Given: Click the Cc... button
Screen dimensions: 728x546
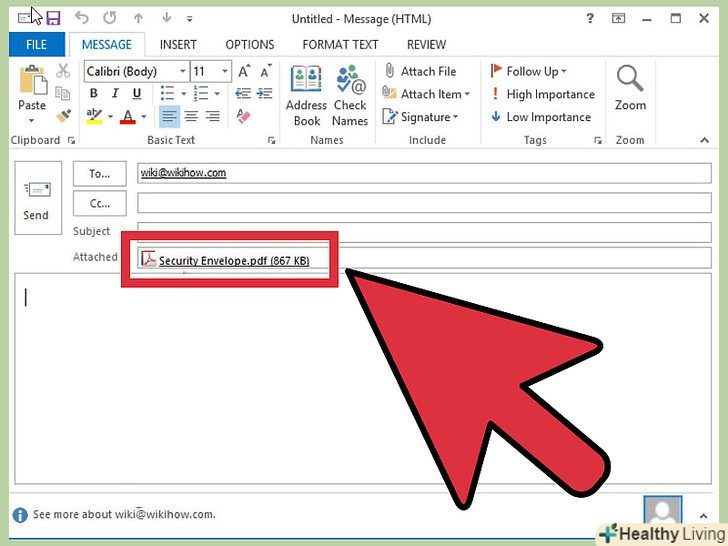Looking at the screenshot, I should 100,203.
